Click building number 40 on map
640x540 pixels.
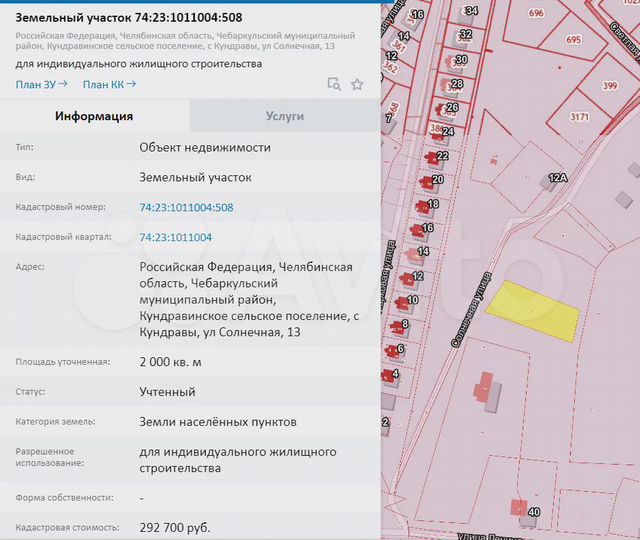[x=519, y=508]
